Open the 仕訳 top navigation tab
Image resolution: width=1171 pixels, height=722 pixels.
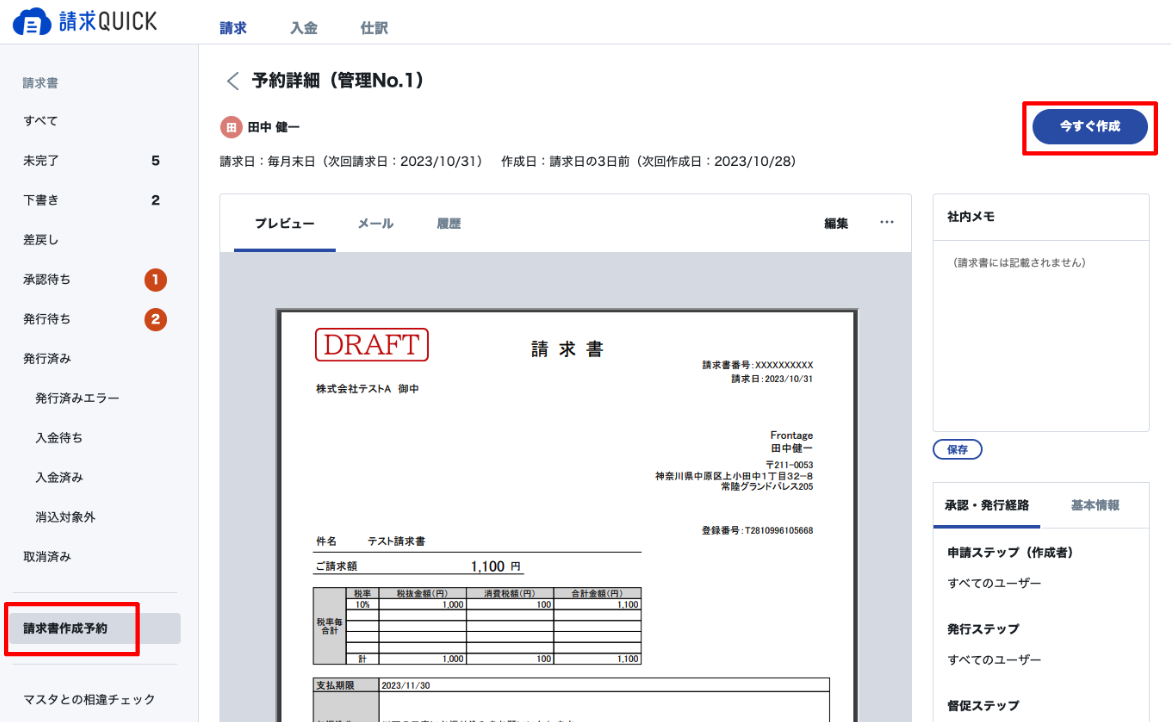pyautogui.click(x=373, y=28)
